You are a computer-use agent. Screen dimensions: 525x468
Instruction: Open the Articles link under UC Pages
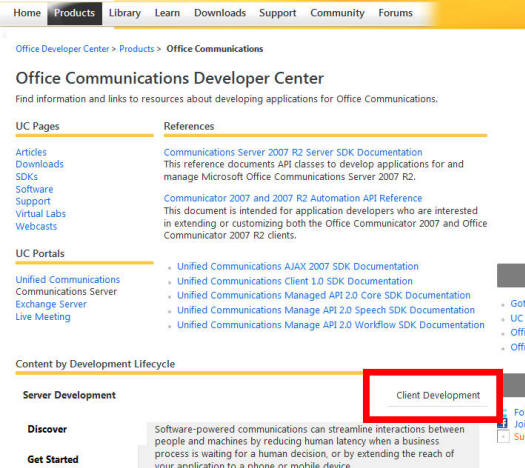coord(31,152)
